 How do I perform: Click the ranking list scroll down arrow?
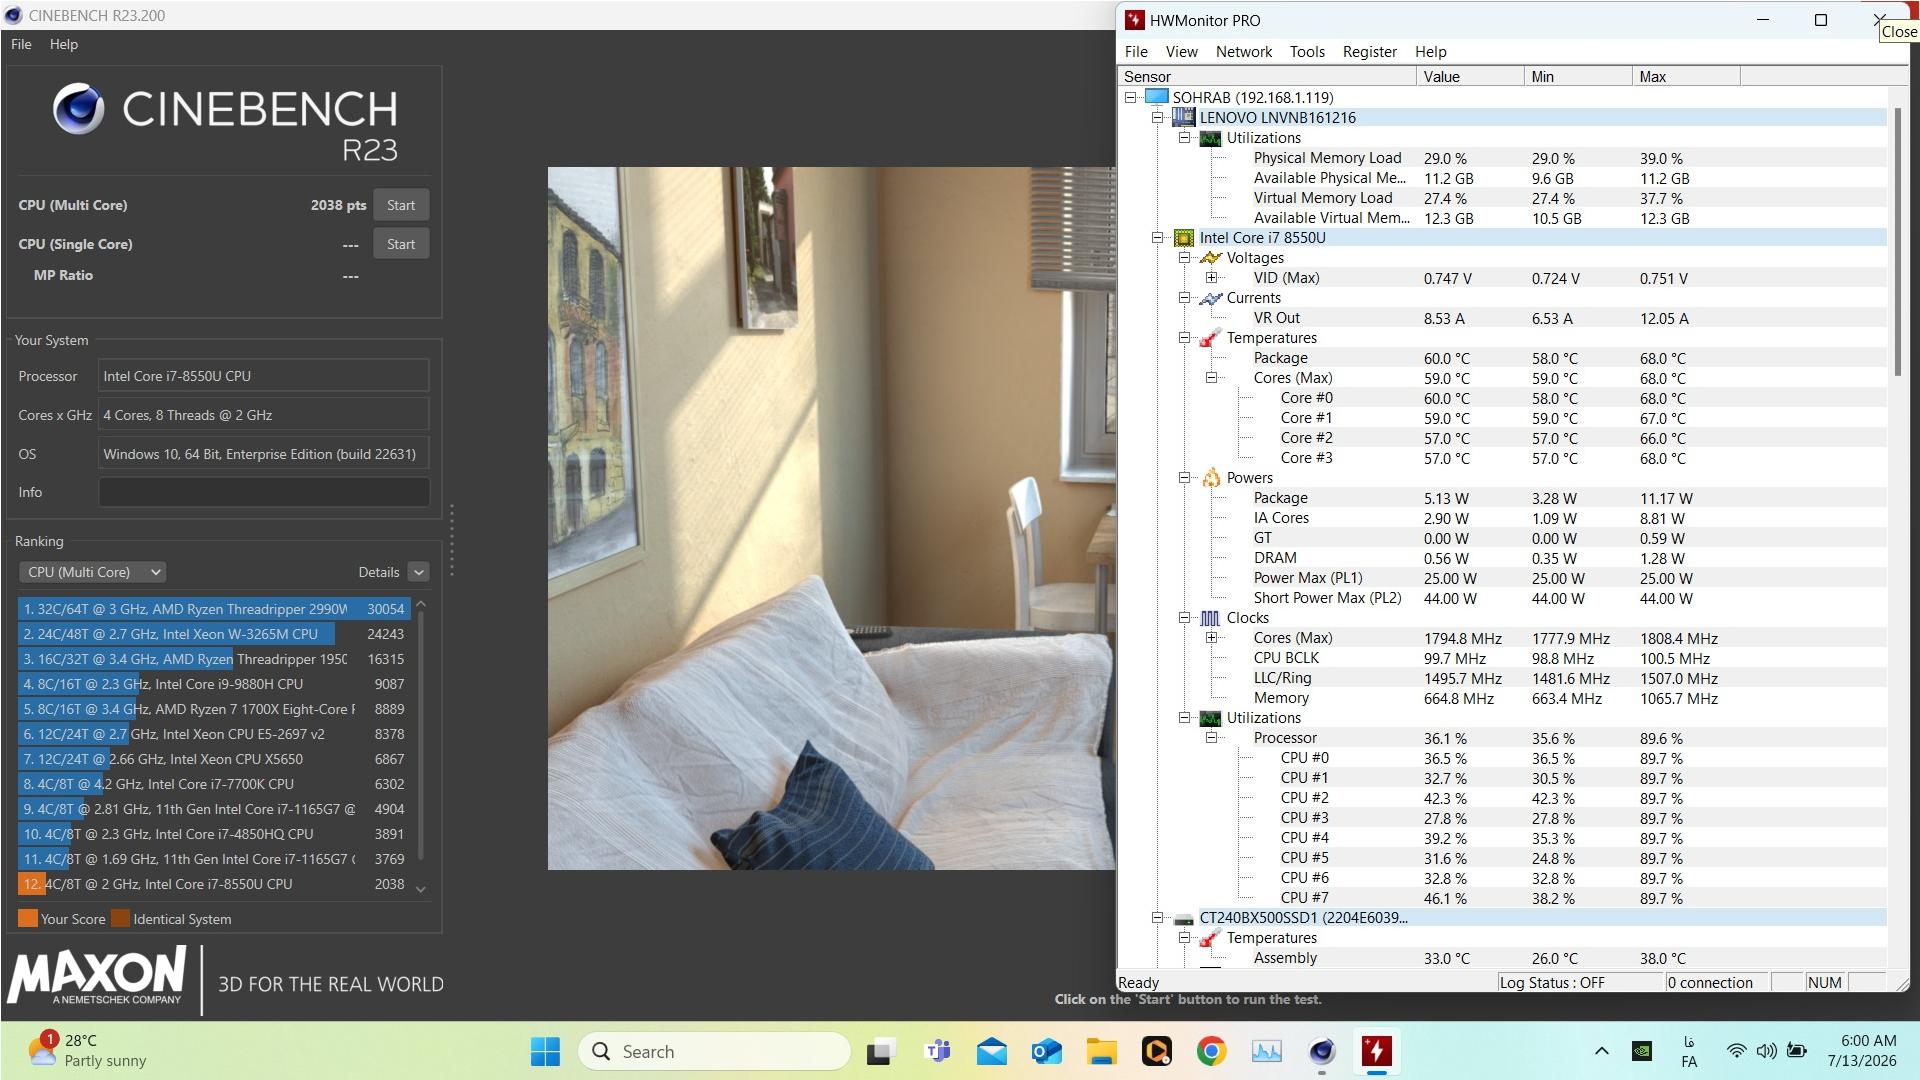(x=421, y=889)
